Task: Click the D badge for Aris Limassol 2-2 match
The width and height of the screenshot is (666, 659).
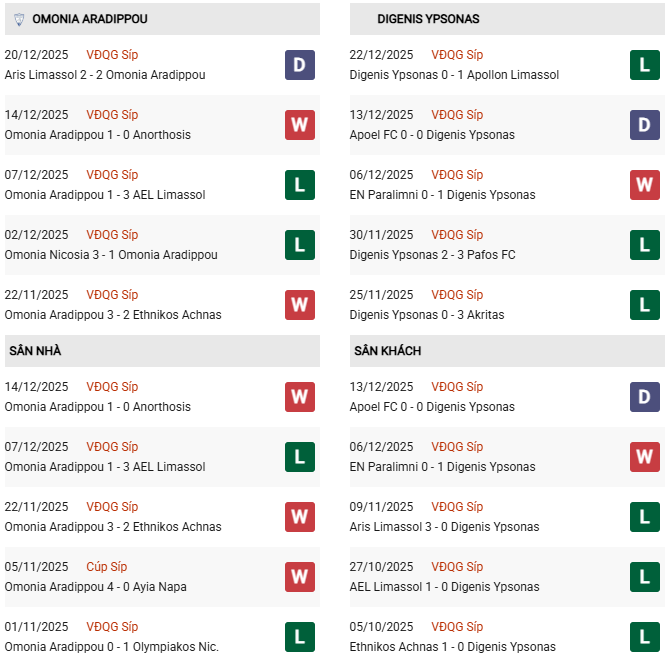Action: (x=299, y=65)
